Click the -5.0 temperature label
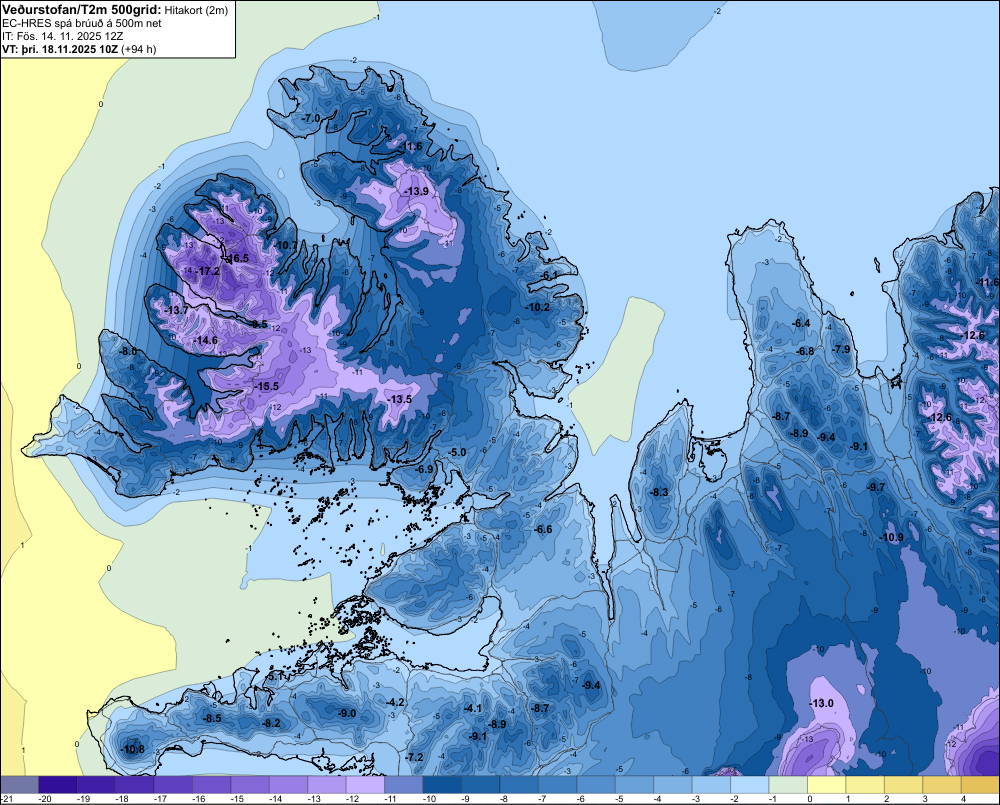Viewport: 1000px width, 805px height. tap(457, 453)
